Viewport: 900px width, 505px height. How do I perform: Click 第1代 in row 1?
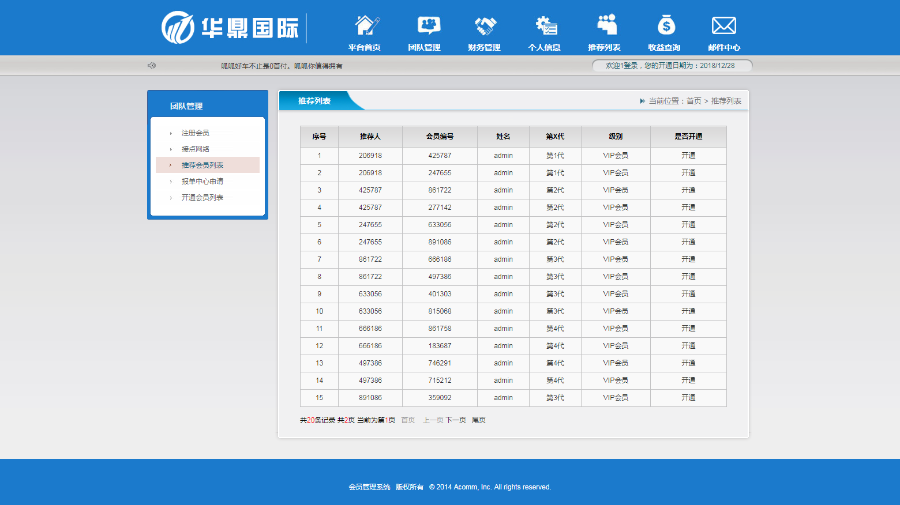tap(555, 156)
